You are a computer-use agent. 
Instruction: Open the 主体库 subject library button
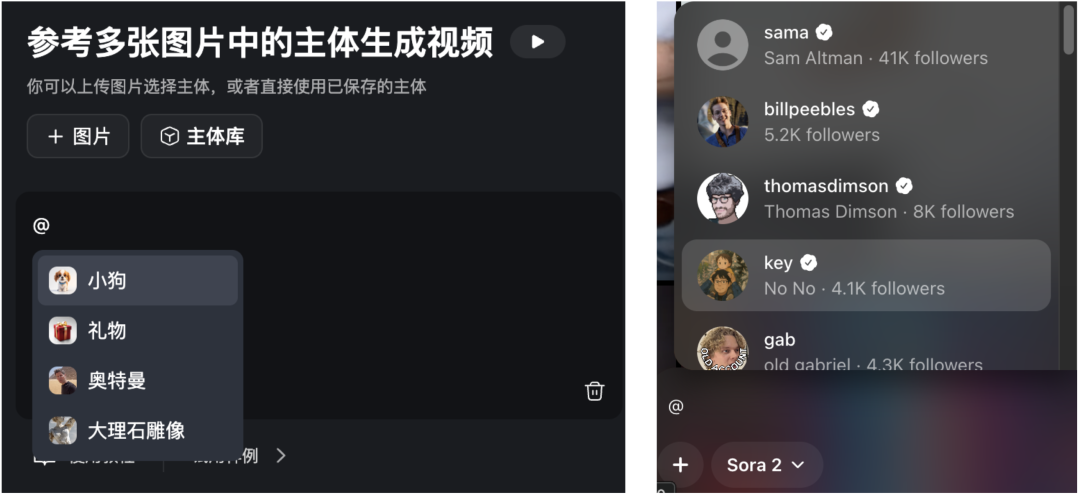202,136
